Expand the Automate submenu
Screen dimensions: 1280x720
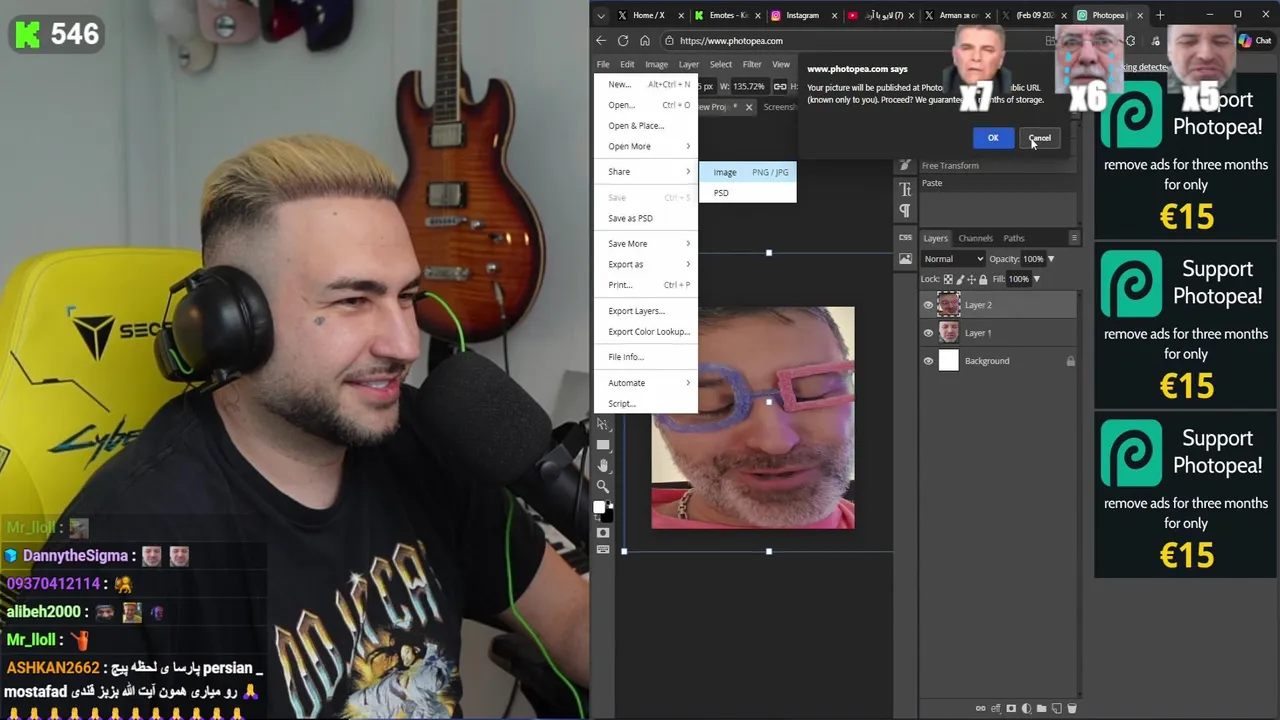click(647, 383)
